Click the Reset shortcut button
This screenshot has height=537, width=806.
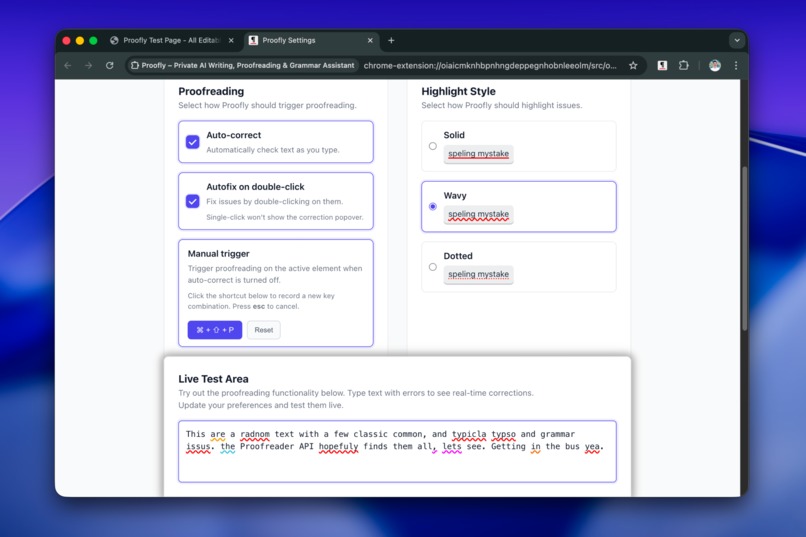264,330
